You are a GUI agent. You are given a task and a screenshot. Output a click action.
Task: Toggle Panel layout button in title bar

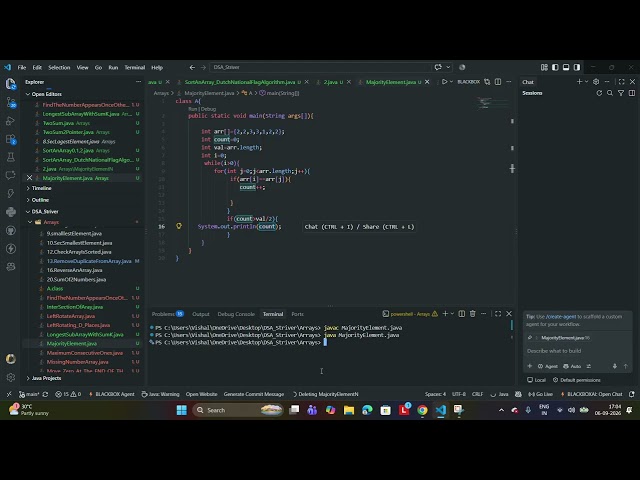[566, 67]
